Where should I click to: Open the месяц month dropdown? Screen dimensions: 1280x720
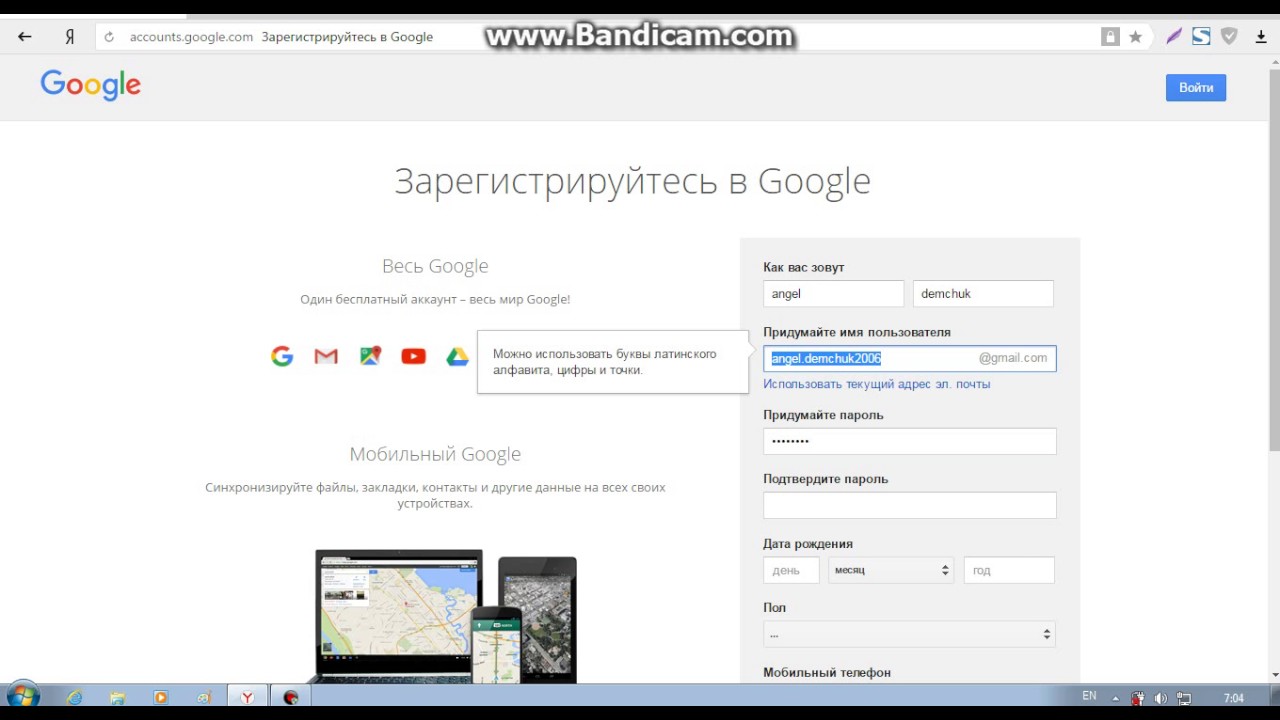click(891, 570)
